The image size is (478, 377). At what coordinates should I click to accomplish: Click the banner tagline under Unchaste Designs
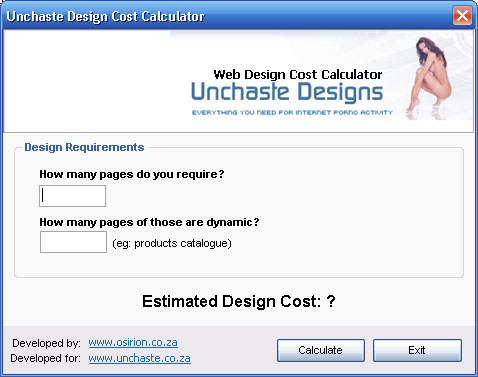[x=292, y=113]
